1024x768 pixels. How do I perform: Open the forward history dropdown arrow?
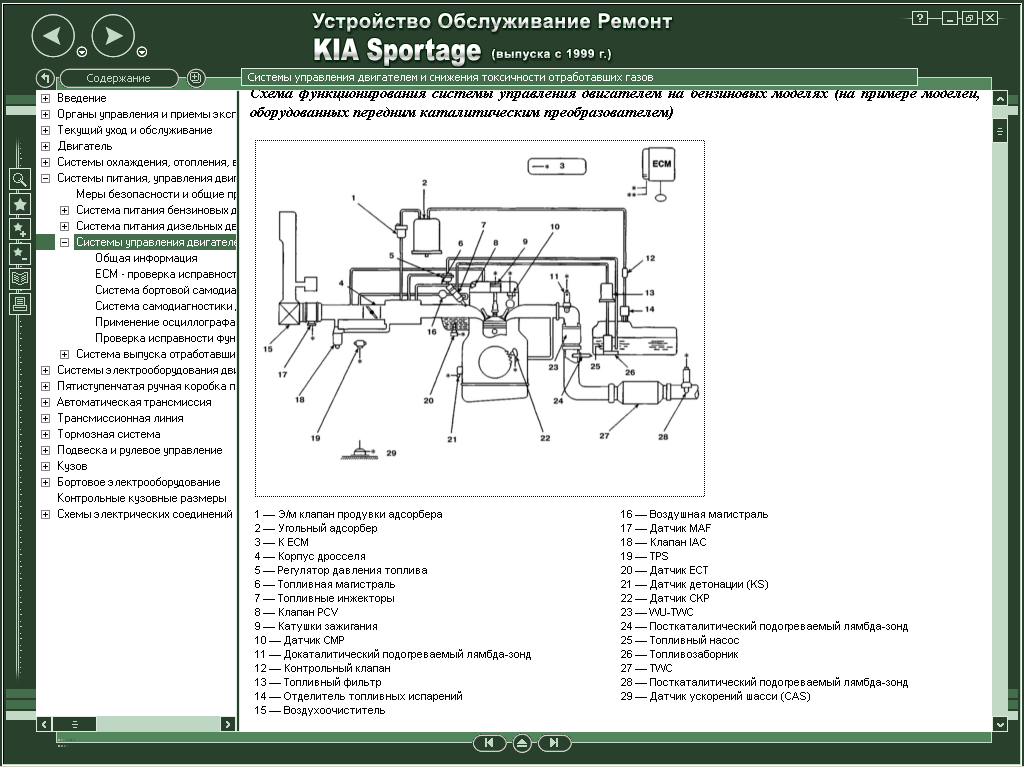[142, 53]
